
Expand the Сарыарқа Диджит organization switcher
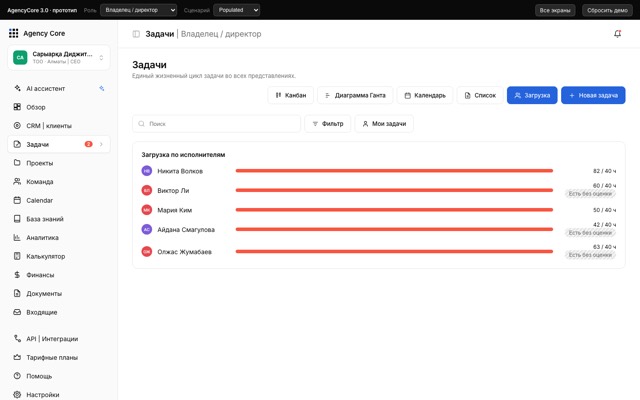(x=59, y=58)
